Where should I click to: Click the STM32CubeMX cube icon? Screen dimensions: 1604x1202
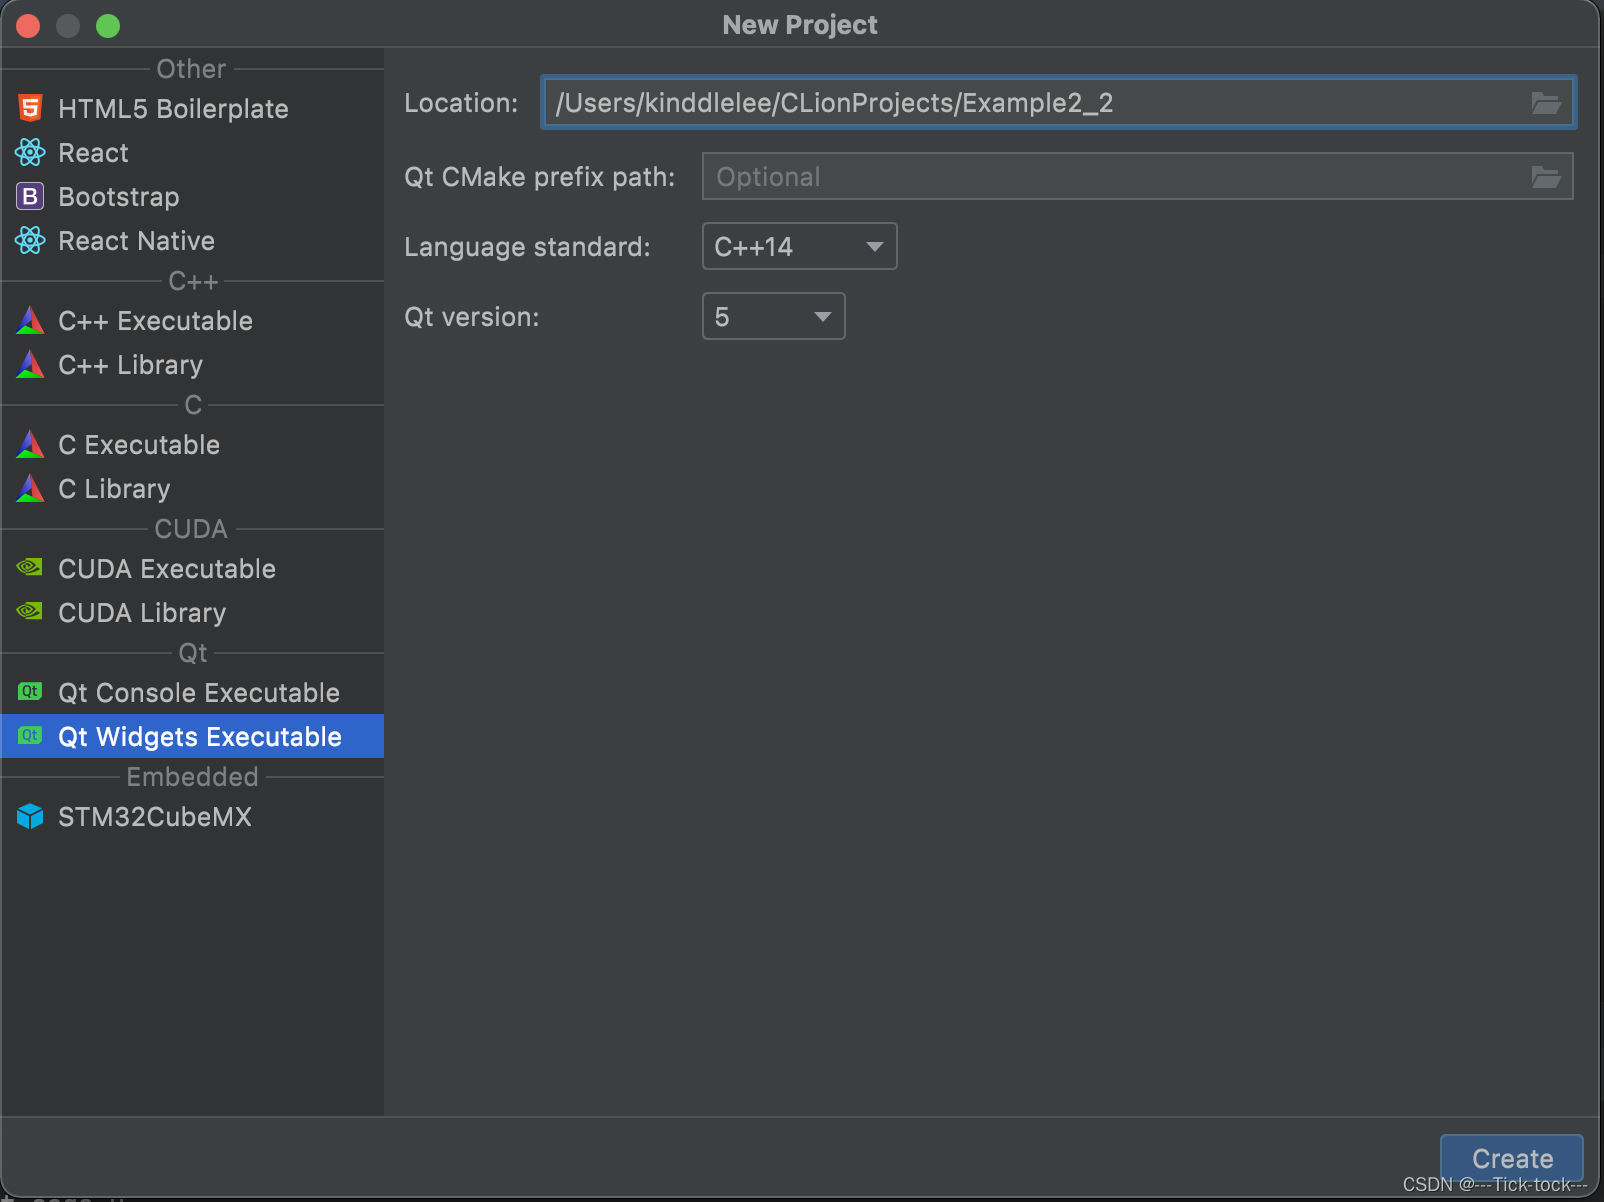click(30, 816)
